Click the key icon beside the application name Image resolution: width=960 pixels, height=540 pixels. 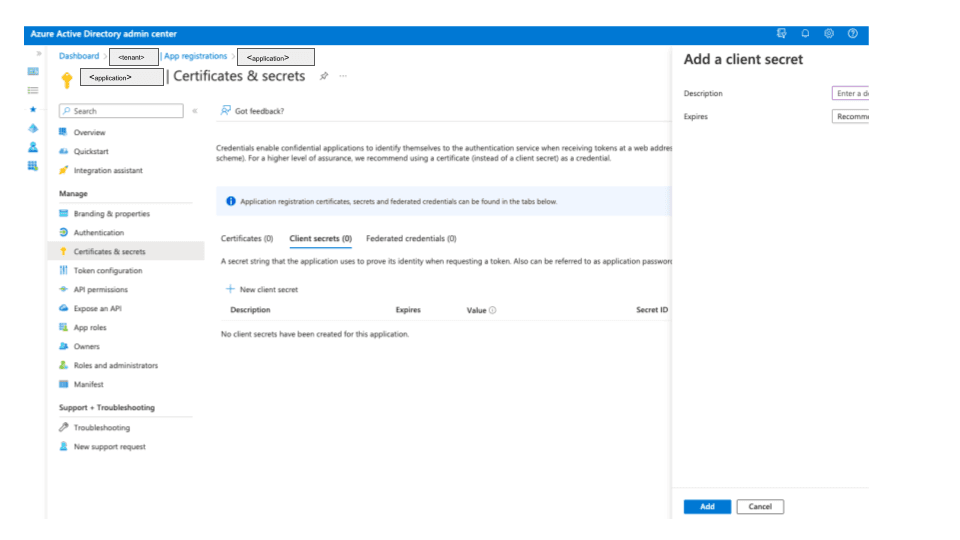pos(67,79)
